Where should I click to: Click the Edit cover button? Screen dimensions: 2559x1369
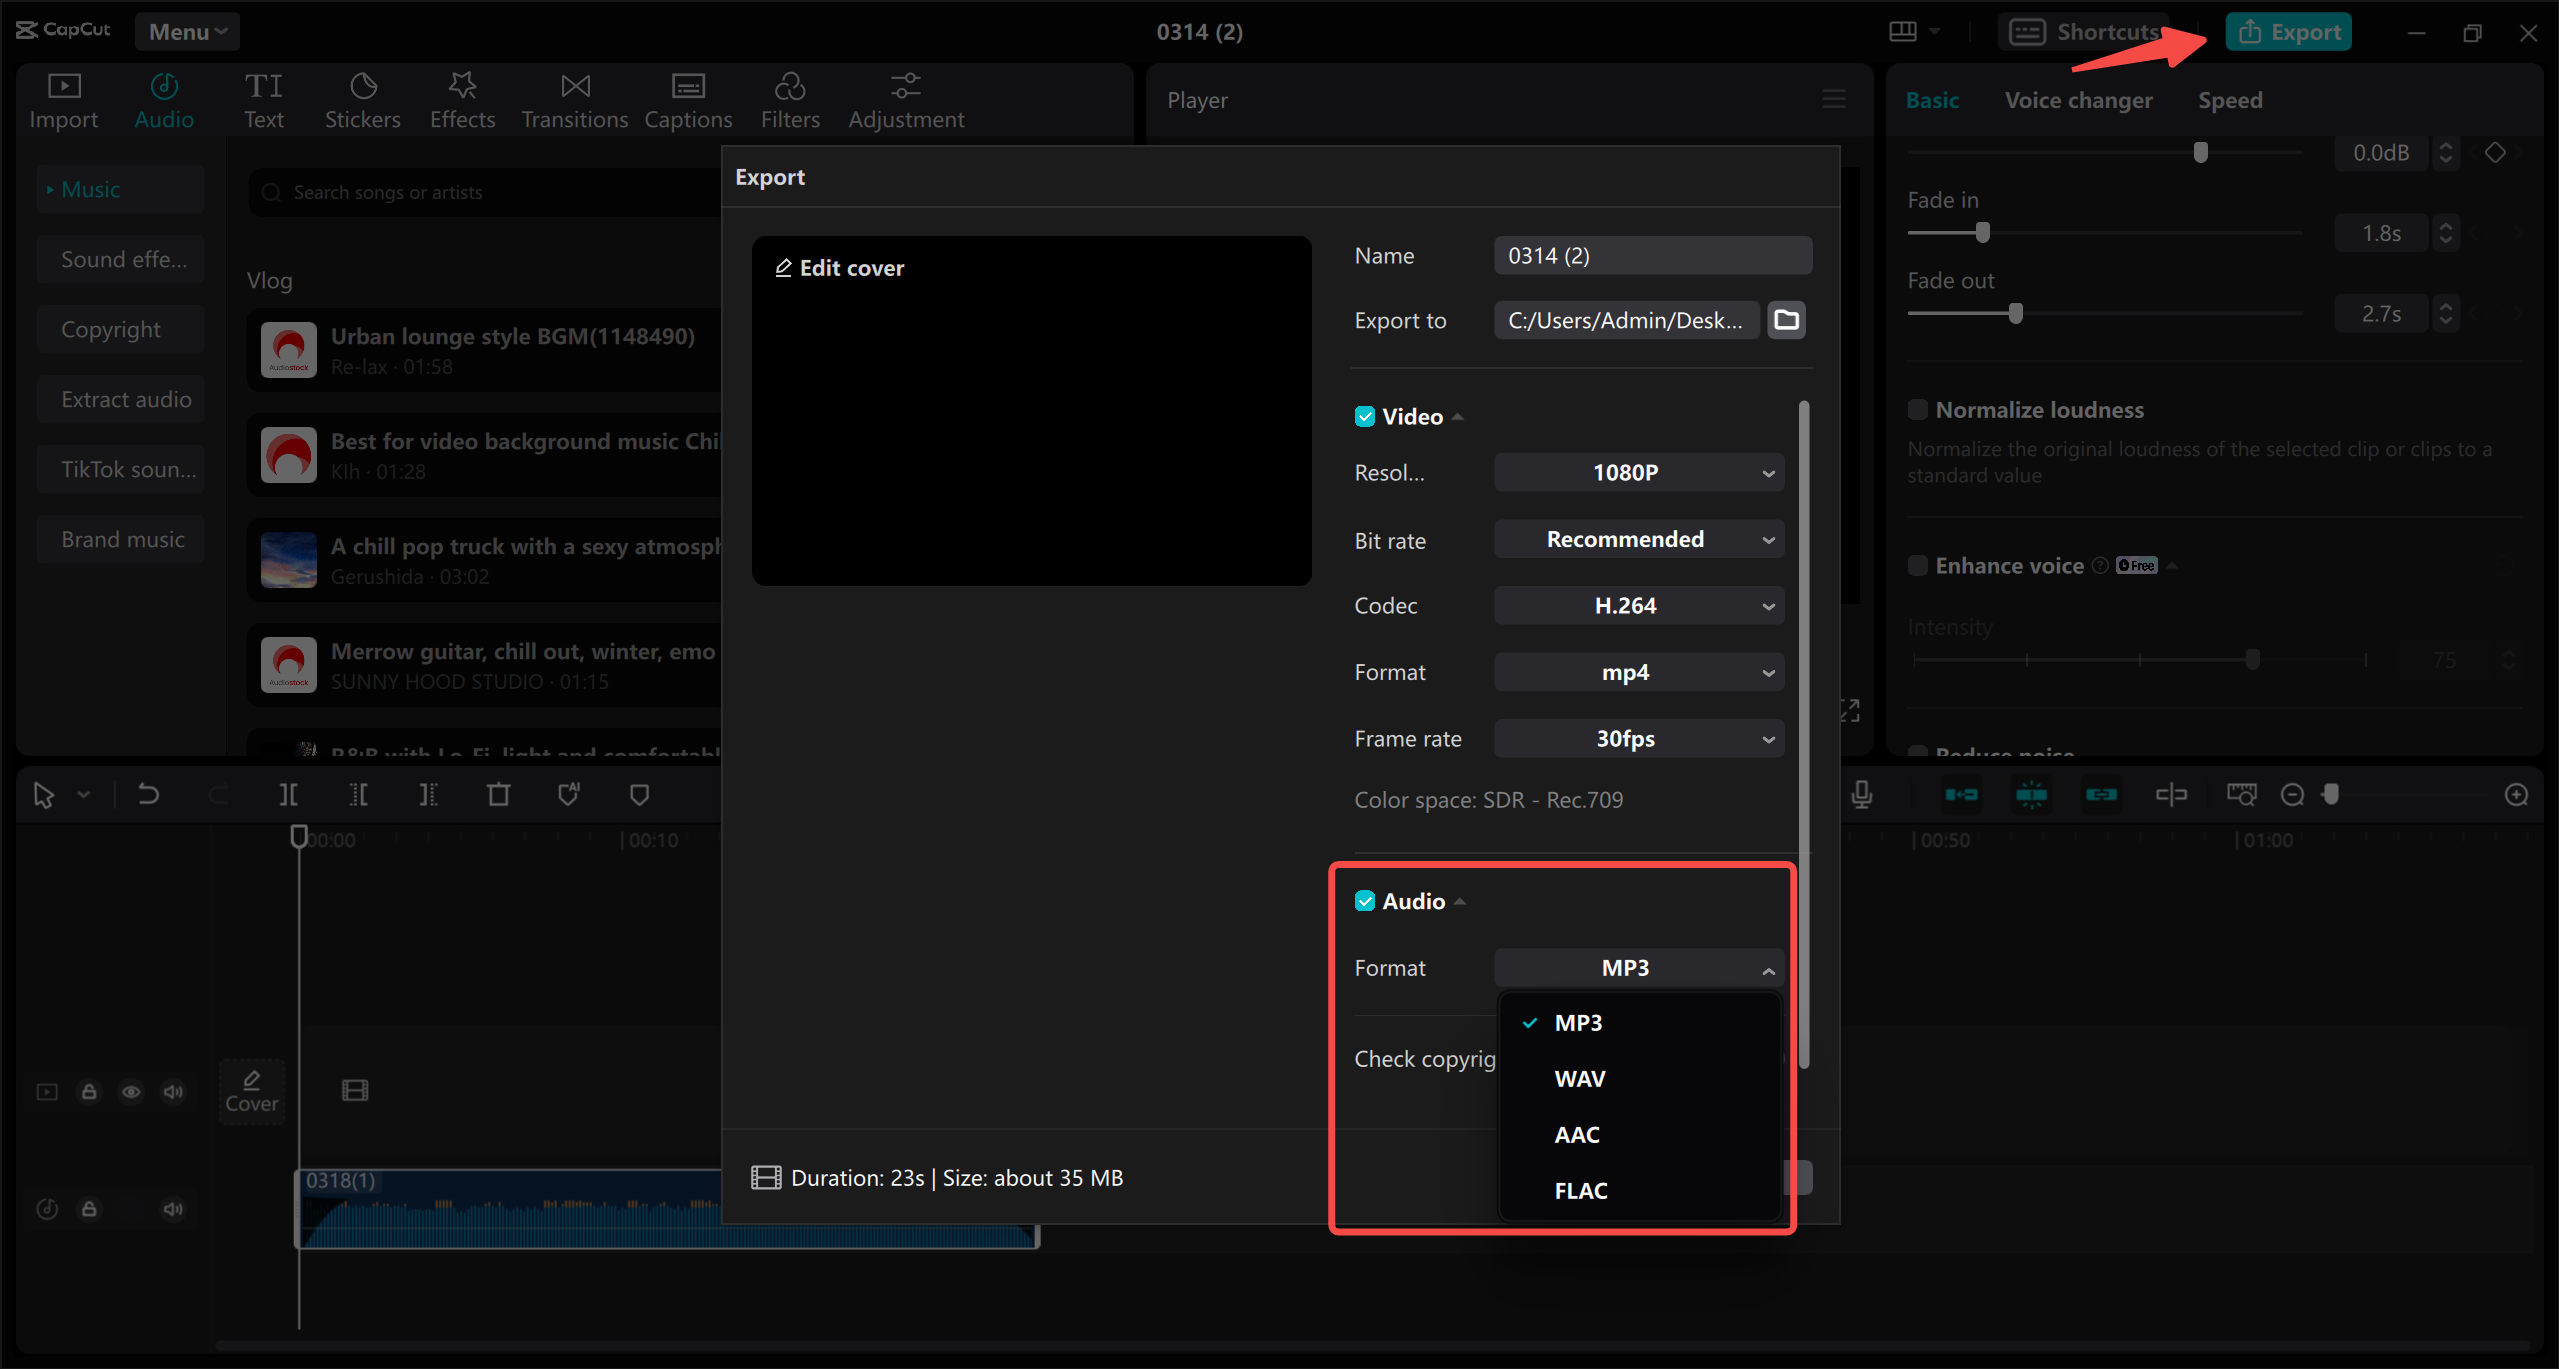pos(840,268)
